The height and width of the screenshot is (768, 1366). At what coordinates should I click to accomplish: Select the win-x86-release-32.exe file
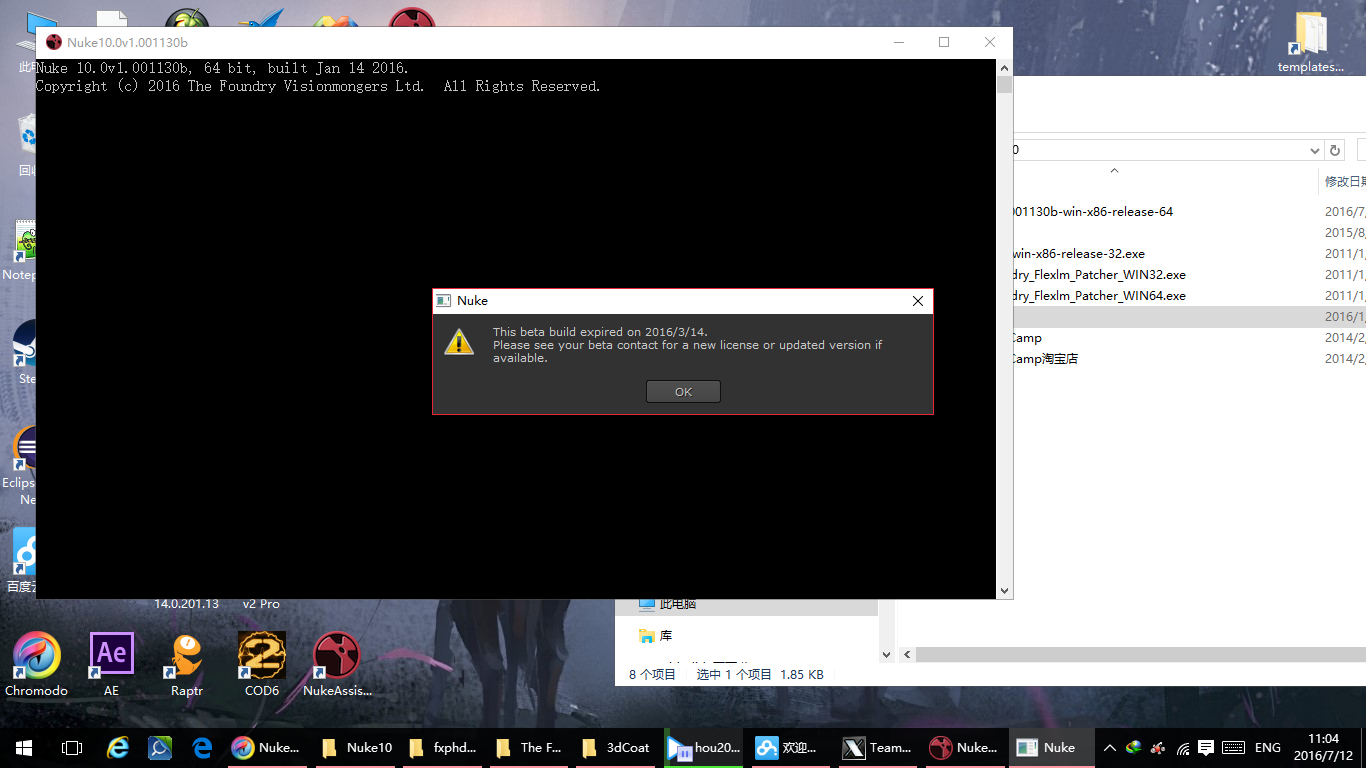point(1079,254)
